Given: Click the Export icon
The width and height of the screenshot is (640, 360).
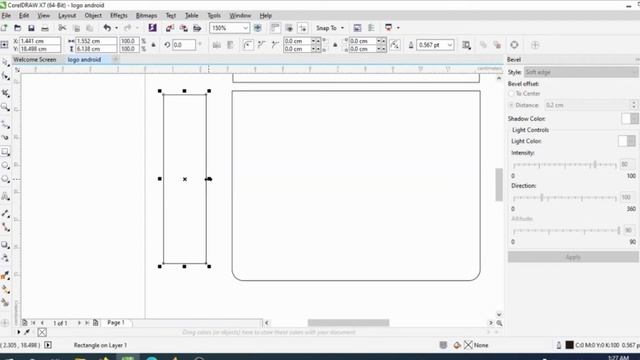Looking at the screenshot, I should (x=184, y=28).
